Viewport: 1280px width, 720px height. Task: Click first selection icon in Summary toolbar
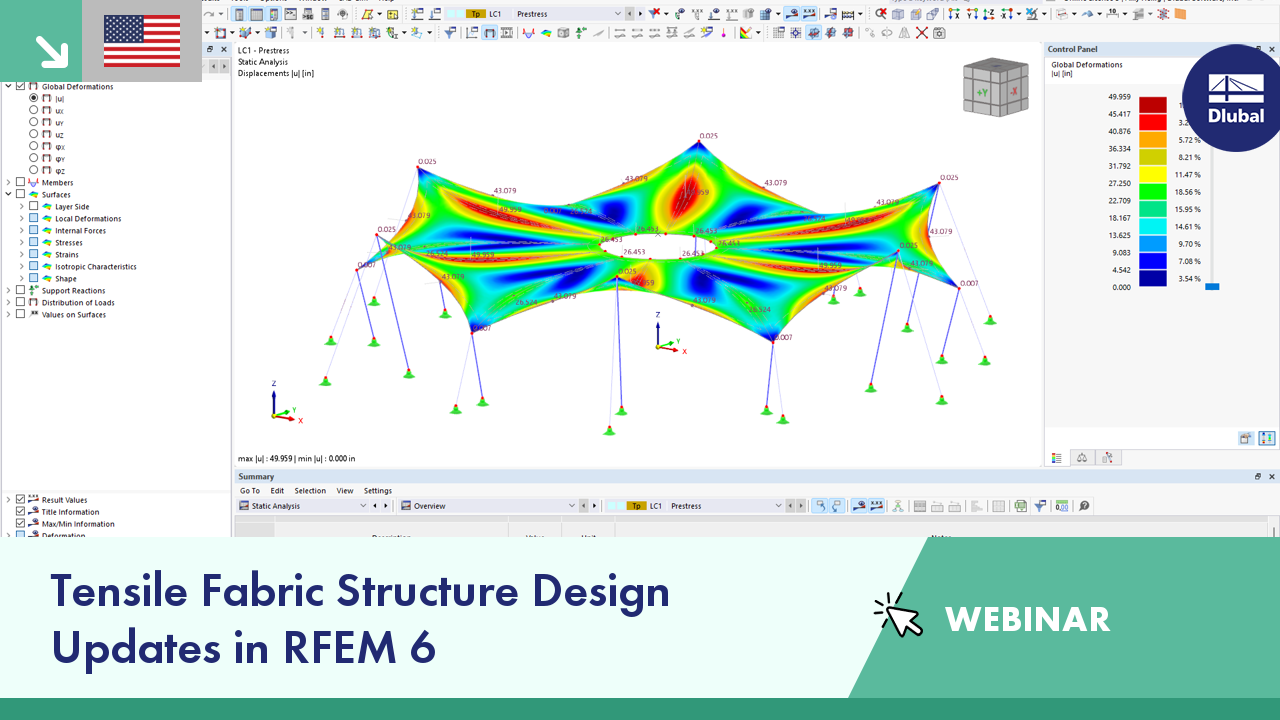(820, 506)
